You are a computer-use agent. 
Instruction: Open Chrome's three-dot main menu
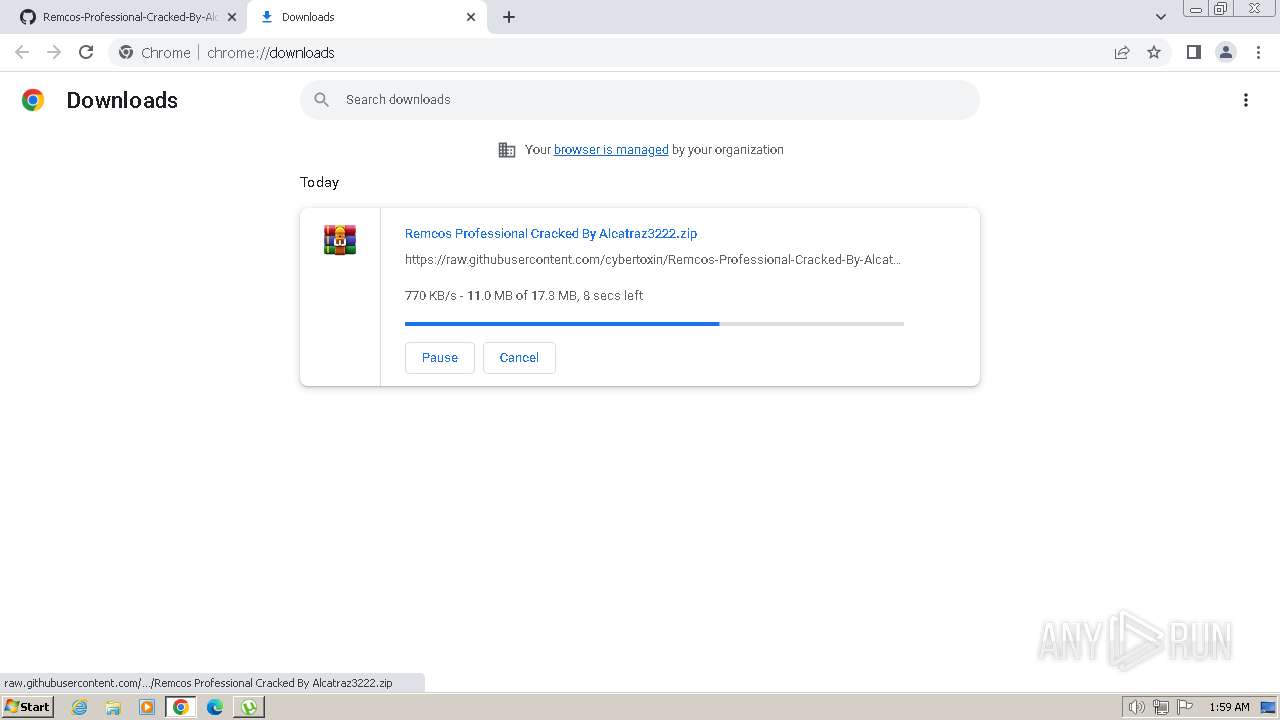pyautogui.click(x=1258, y=53)
